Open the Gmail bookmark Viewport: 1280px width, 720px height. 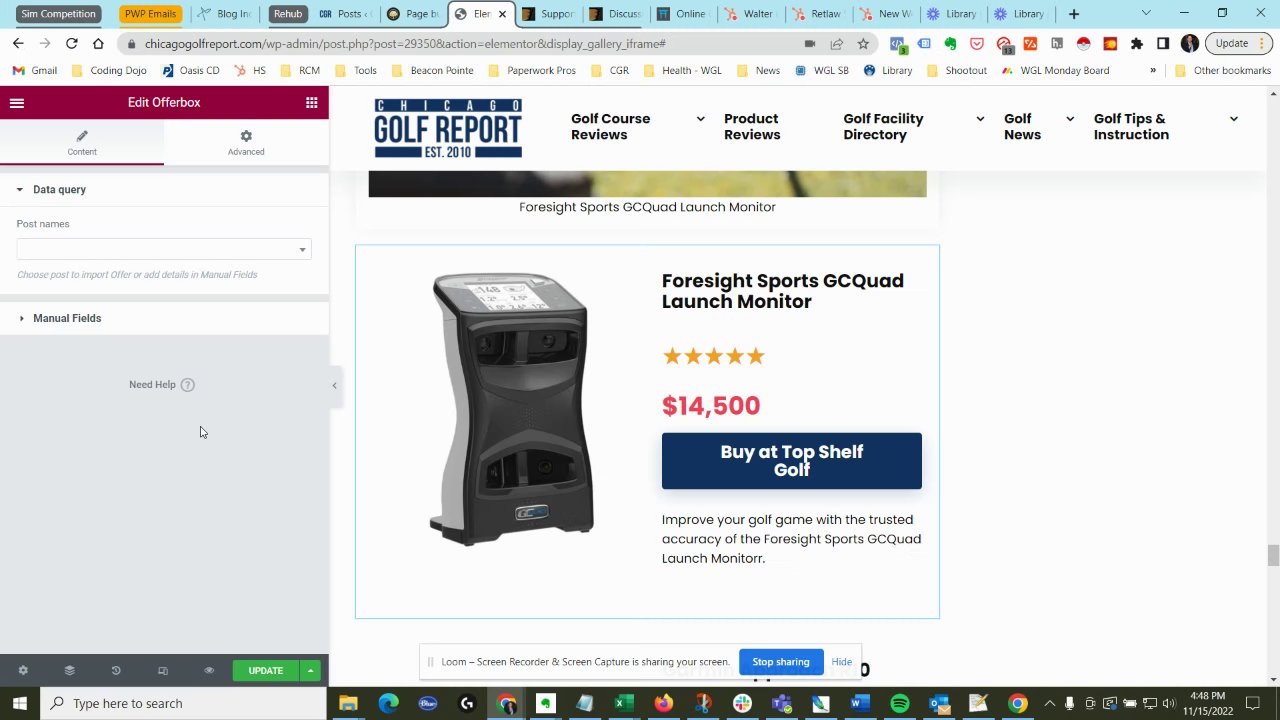pyautogui.click(x=34, y=71)
